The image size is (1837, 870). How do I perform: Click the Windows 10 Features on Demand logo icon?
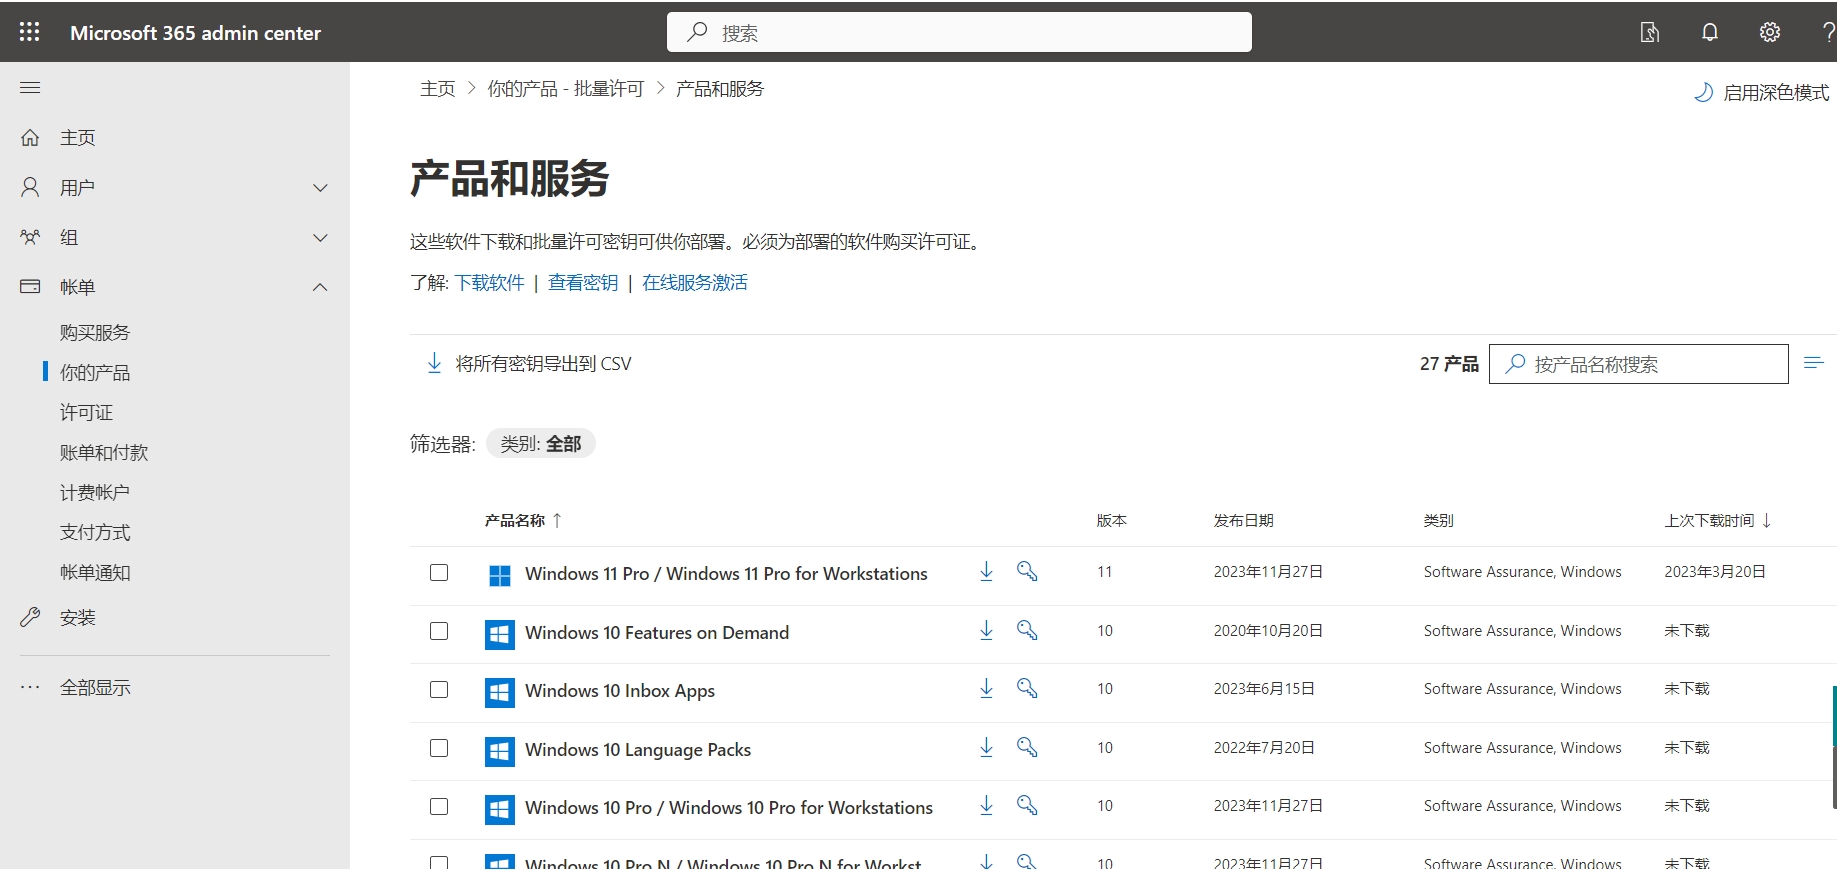[500, 634]
